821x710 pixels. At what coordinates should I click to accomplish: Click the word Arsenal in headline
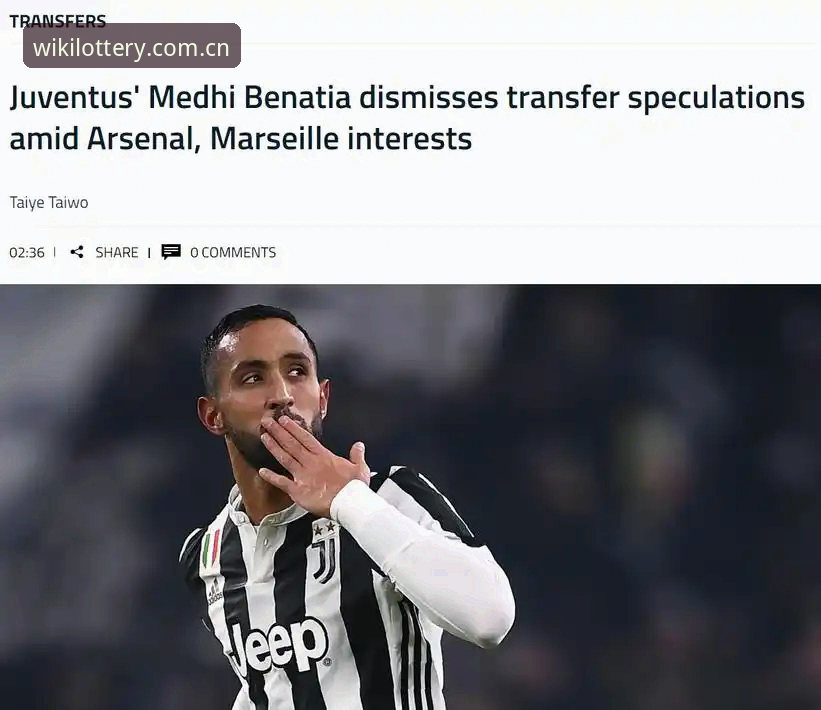[x=143, y=139]
